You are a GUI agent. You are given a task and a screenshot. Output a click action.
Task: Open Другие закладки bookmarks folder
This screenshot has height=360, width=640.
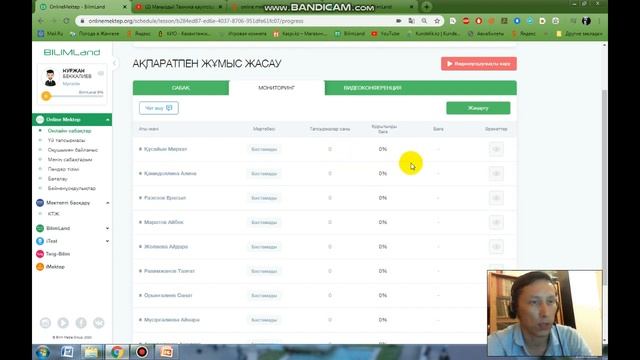[579, 34]
